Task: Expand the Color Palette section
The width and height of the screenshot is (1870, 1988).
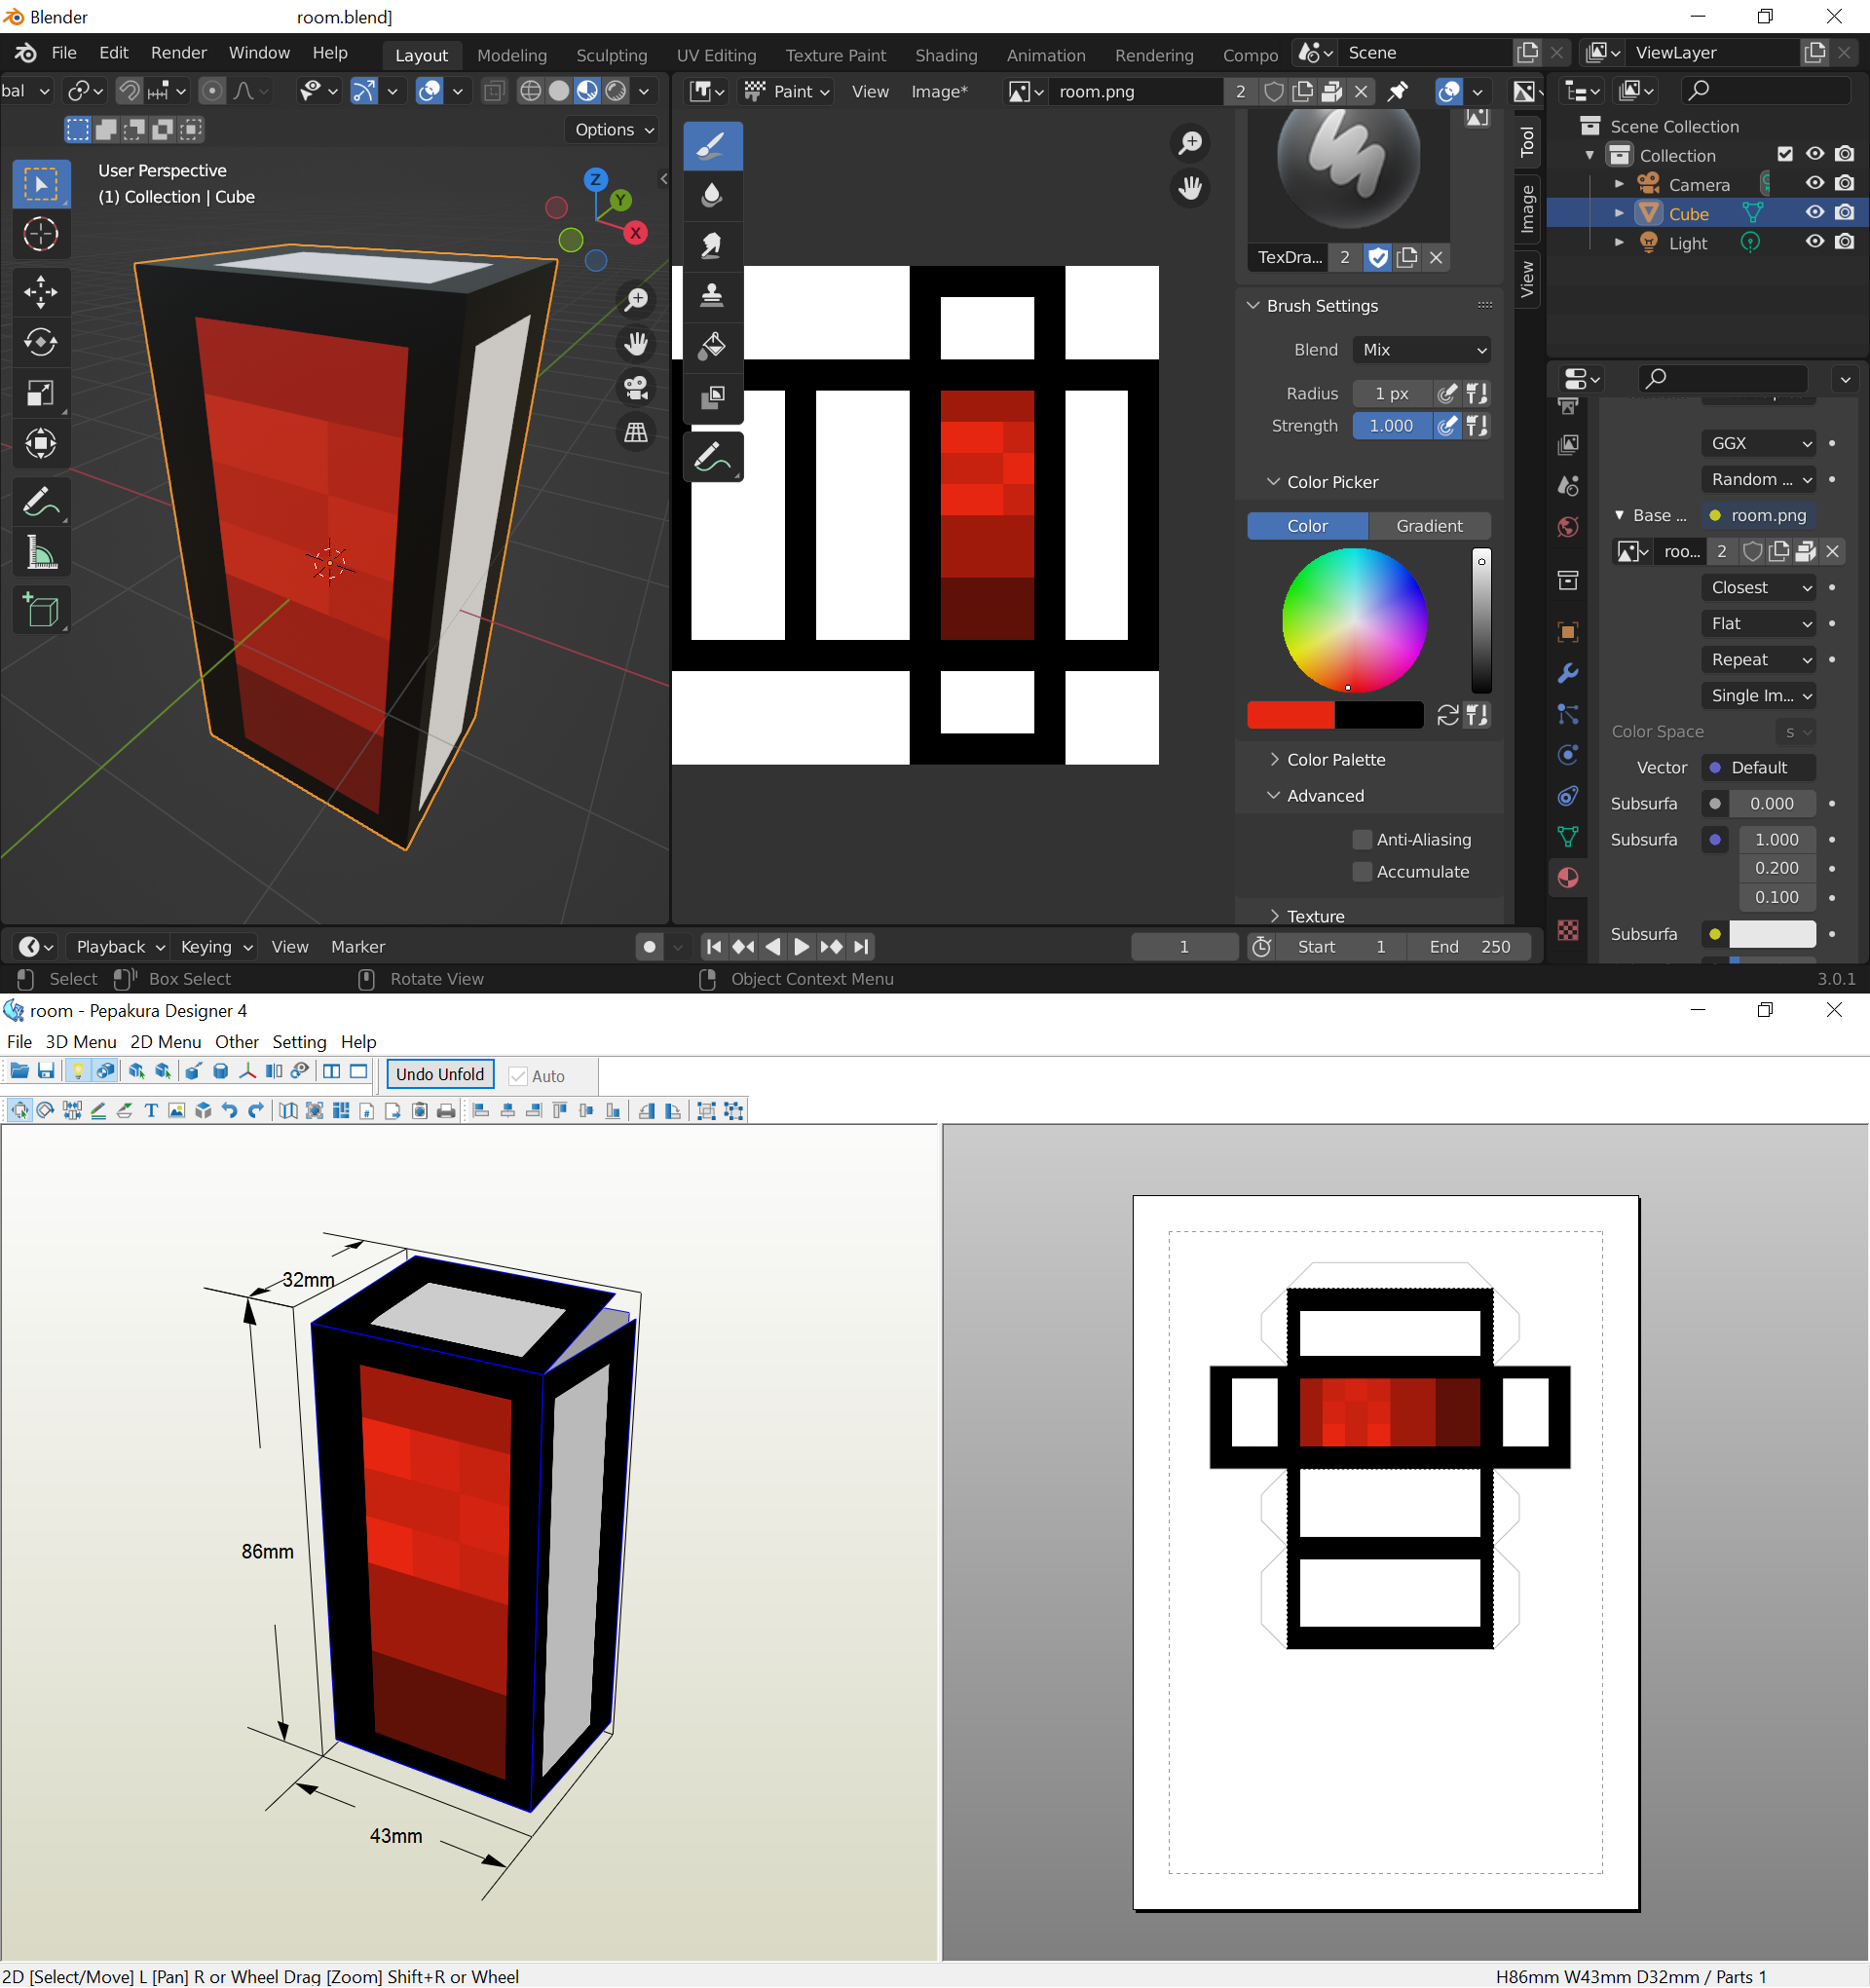Action: [x=1335, y=759]
